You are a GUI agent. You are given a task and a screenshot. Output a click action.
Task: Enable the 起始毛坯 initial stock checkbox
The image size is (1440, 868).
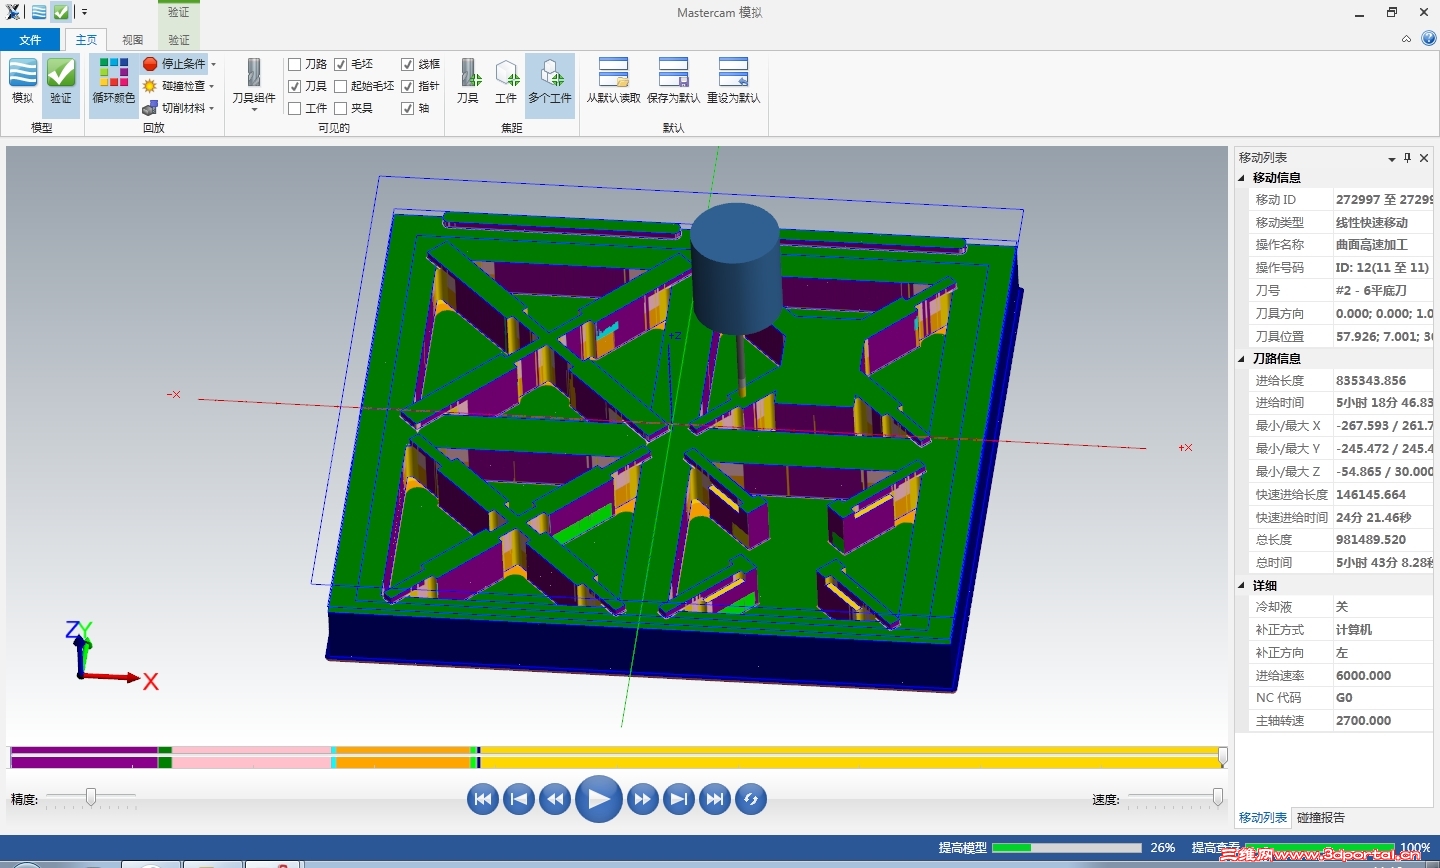[x=341, y=86]
